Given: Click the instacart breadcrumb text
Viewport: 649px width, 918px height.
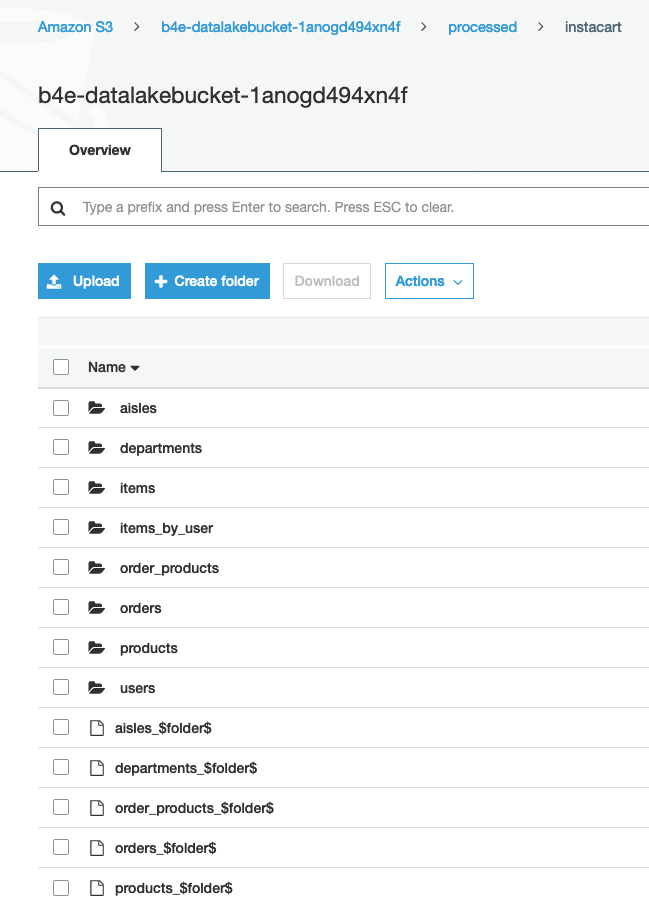Looking at the screenshot, I should (x=593, y=27).
